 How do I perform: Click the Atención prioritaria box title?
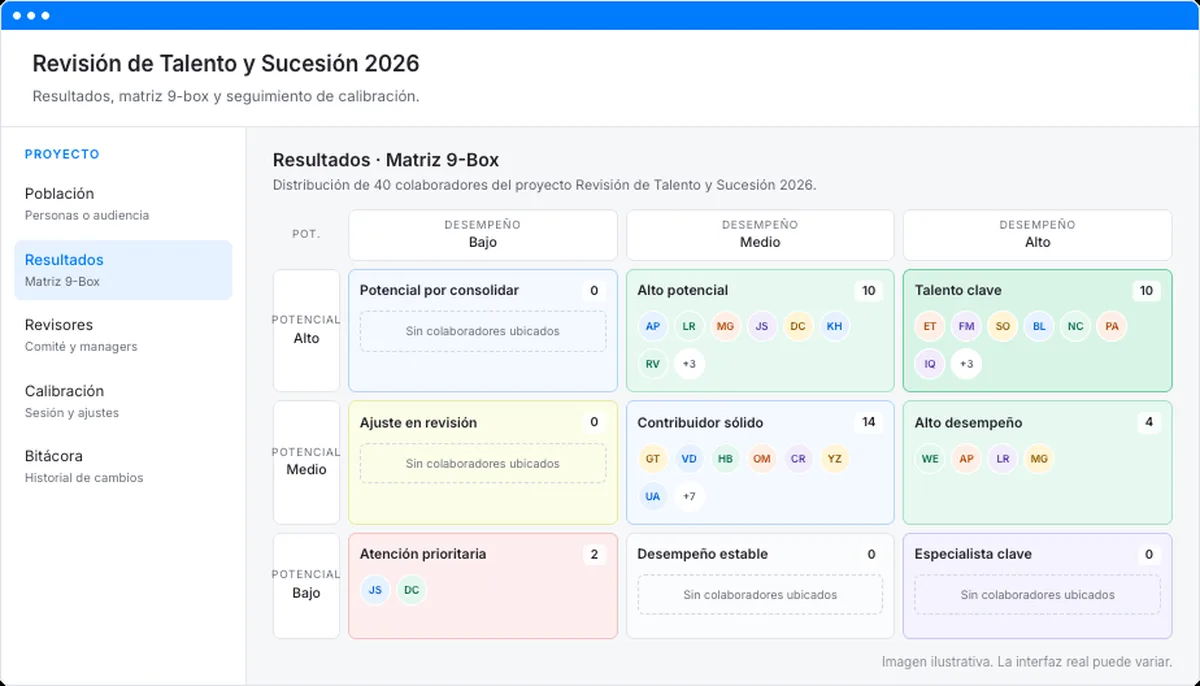tap(423, 554)
